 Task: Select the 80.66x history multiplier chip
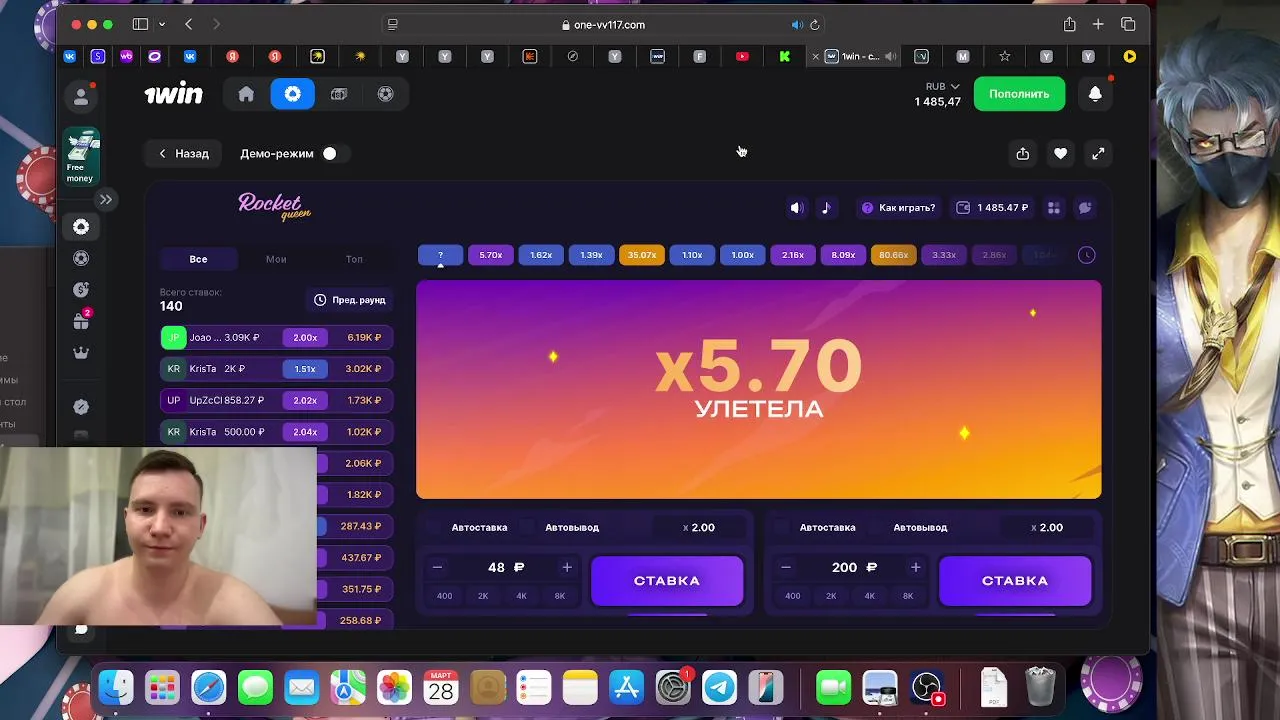[x=893, y=255]
